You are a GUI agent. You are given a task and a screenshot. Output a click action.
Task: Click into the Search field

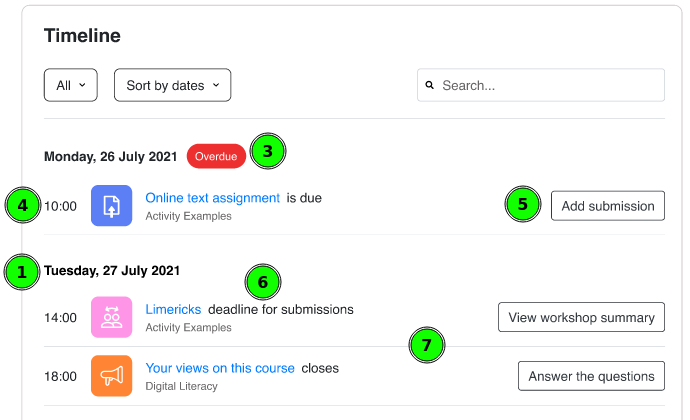[541, 85]
